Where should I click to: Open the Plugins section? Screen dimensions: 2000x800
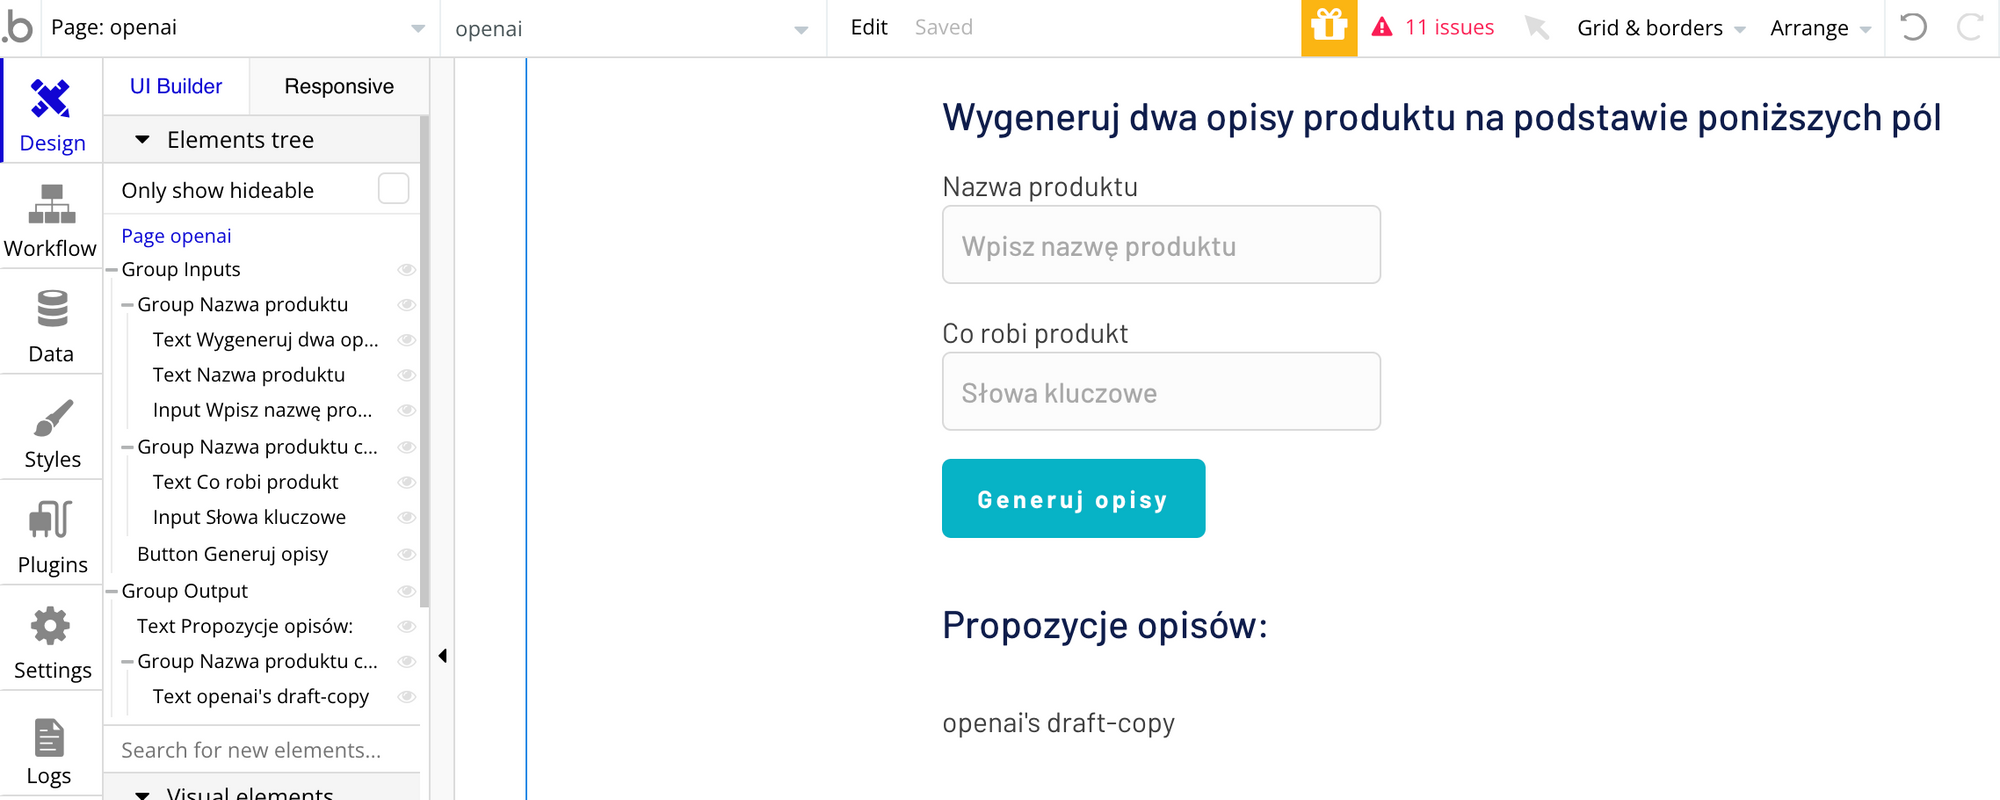click(51, 537)
